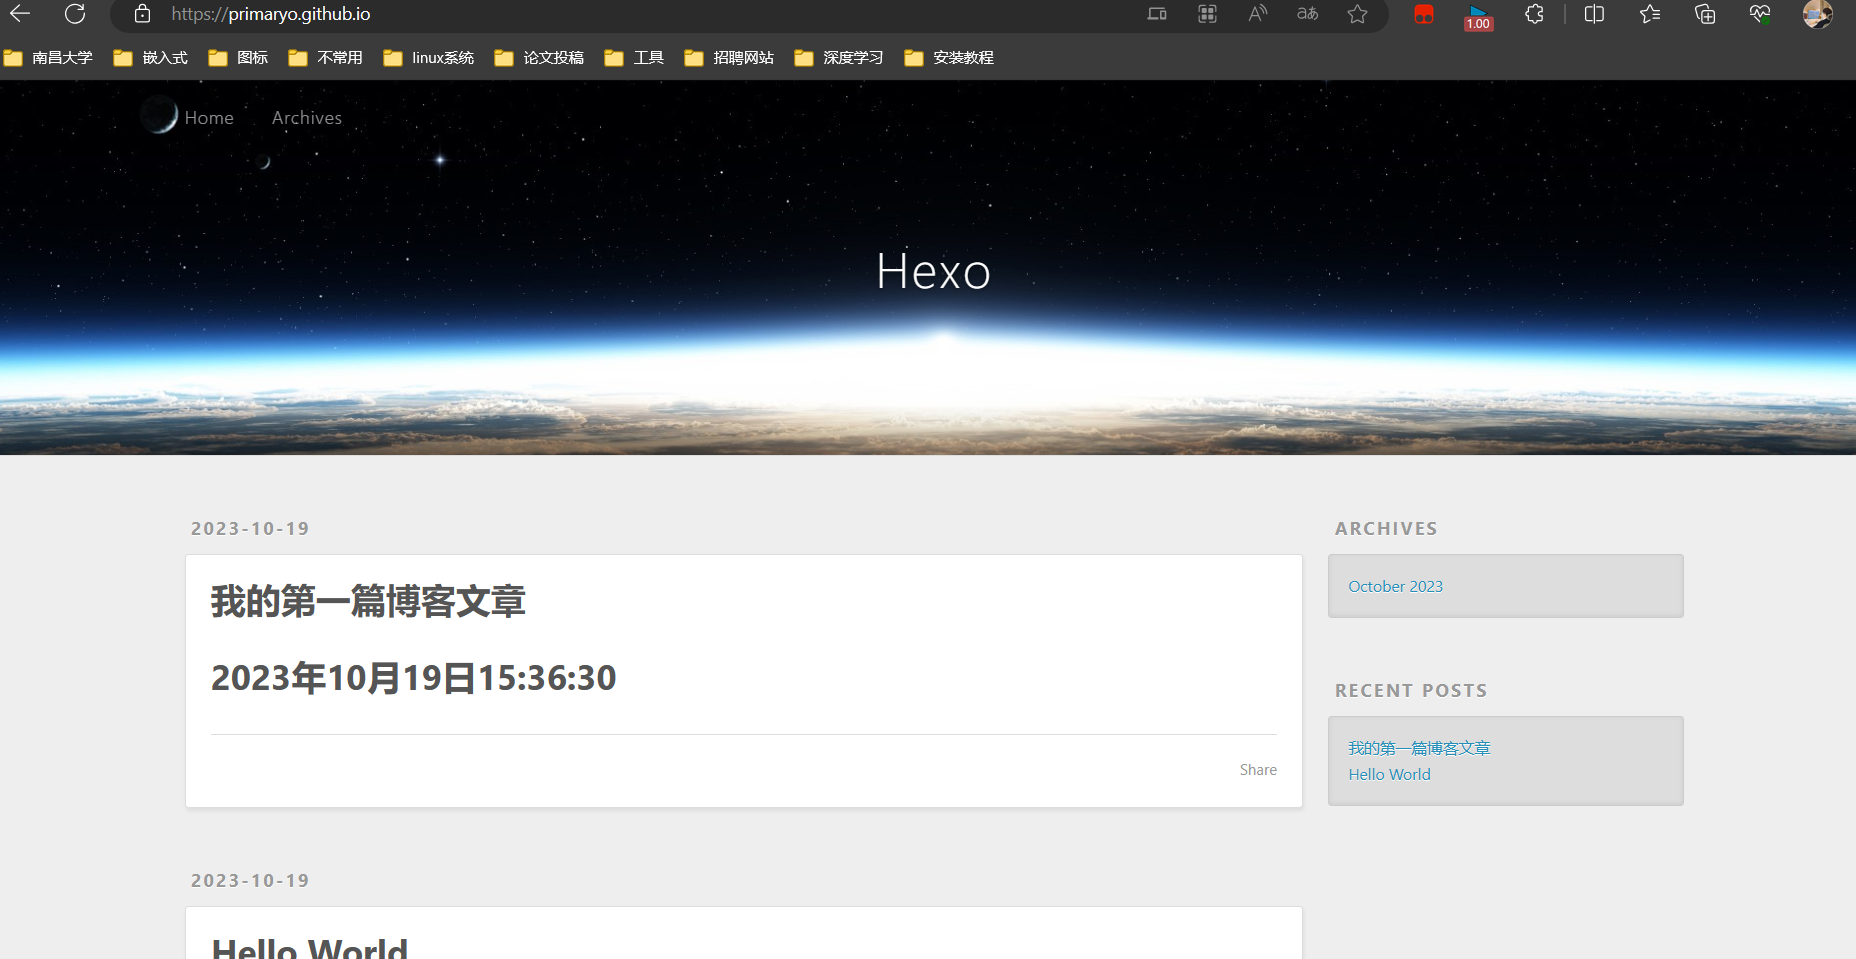Go back using the browser back arrow
The height and width of the screenshot is (959, 1856).
pos(20,14)
